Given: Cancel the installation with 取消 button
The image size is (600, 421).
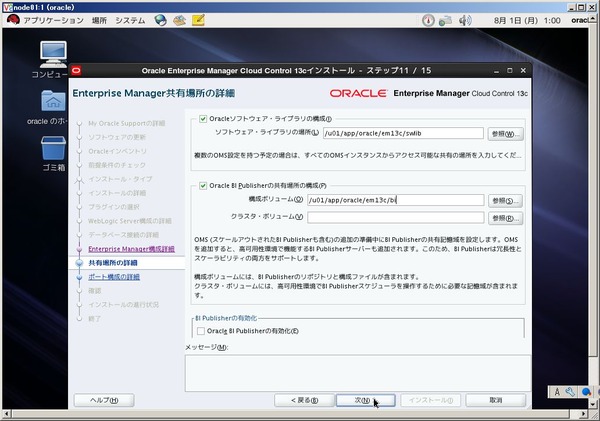Looking at the screenshot, I should [x=496, y=400].
